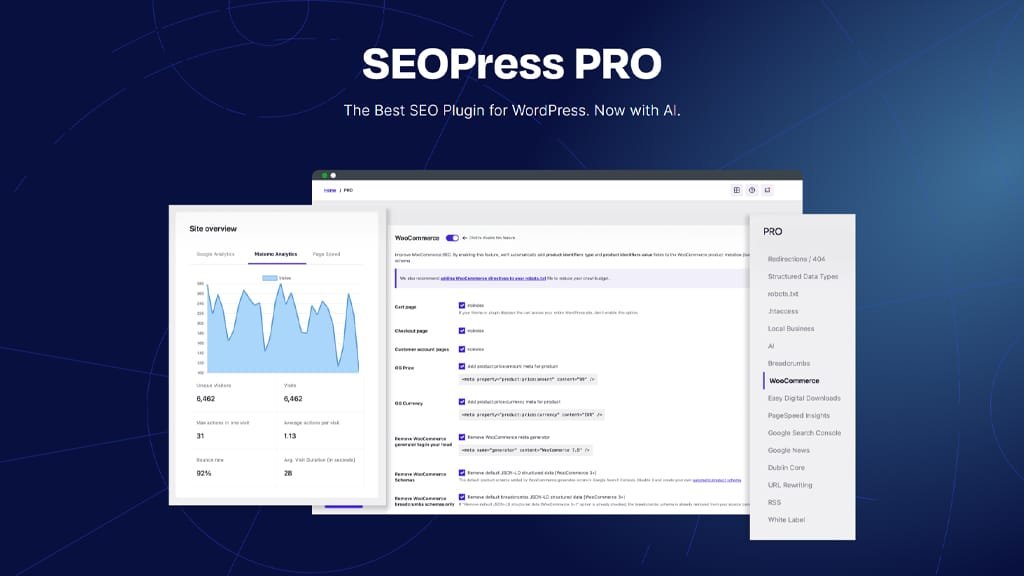Open the robots.txt directives recommendation link
Image resolution: width=1024 pixels, height=576 pixels.
point(493,278)
